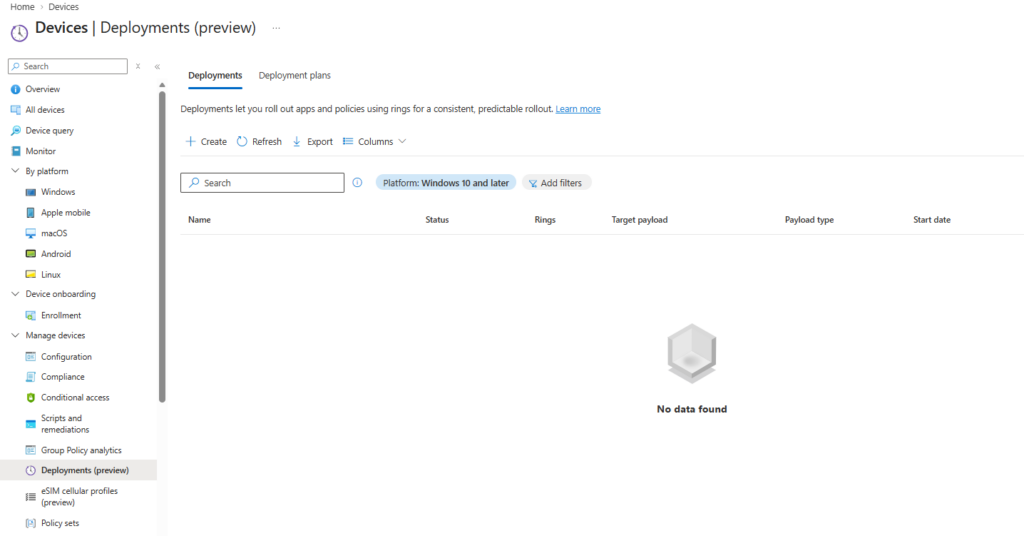The width and height of the screenshot is (1024, 536).
Task: Click the Conditional access shield icon
Action: (x=31, y=398)
